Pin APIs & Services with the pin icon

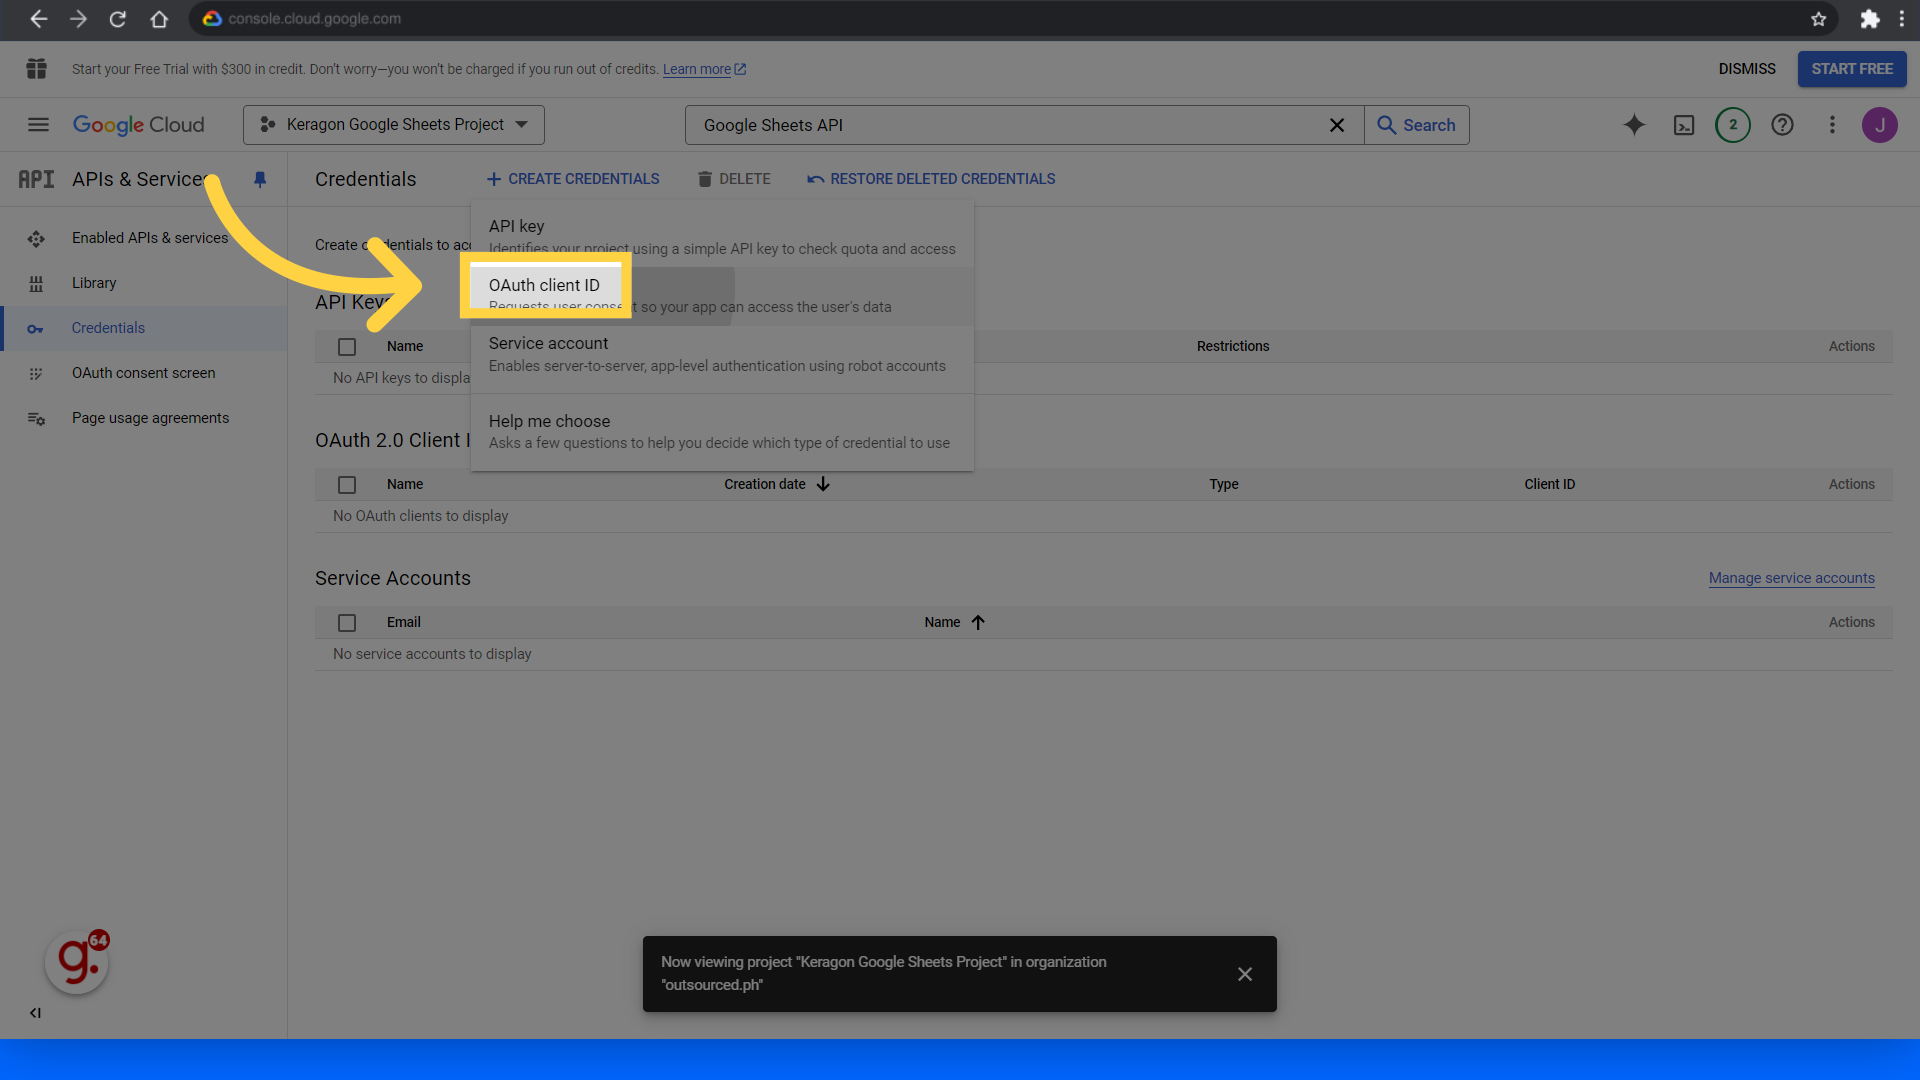coord(260,179)
